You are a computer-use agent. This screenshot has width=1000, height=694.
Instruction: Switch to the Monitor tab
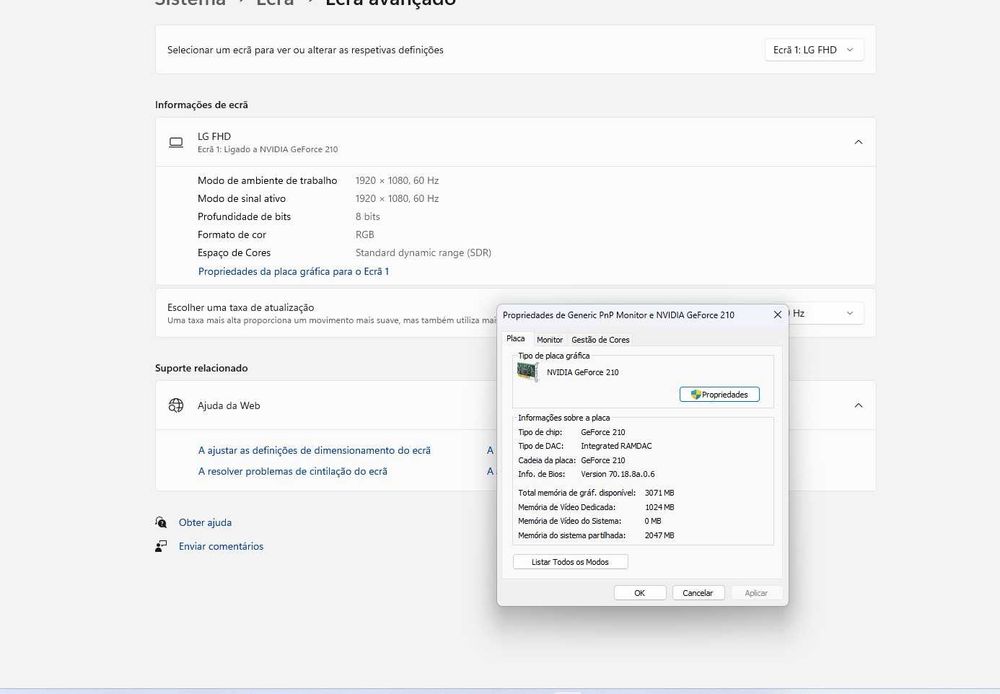[x=550, y=340]
